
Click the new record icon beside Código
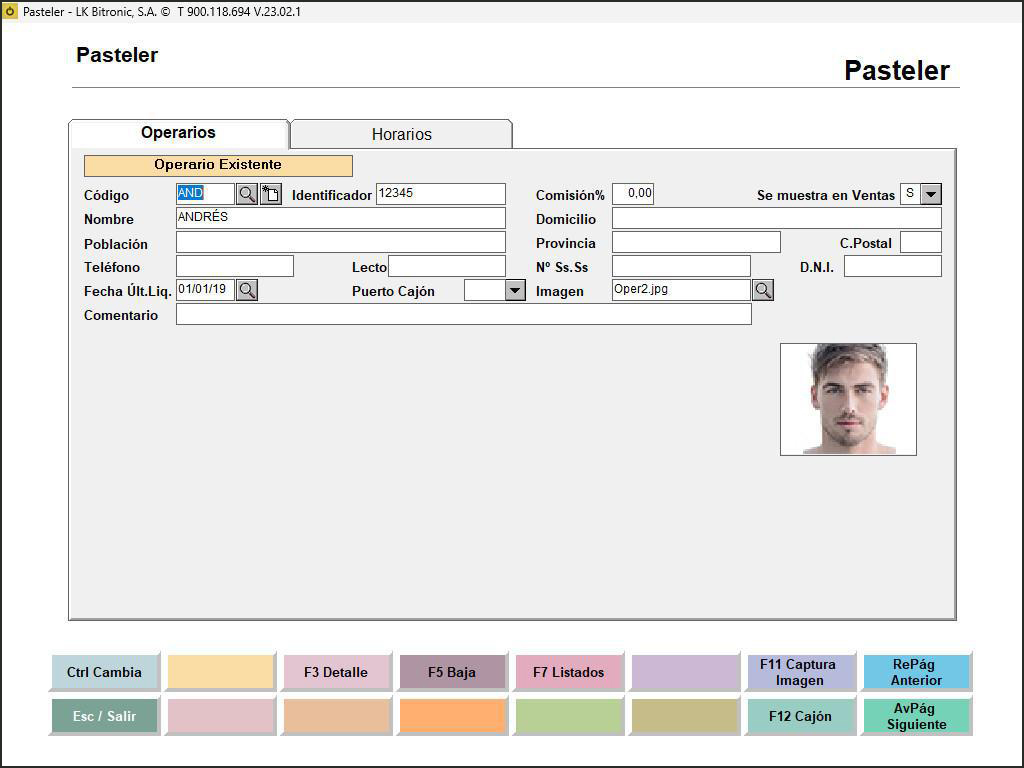[271, 194]
